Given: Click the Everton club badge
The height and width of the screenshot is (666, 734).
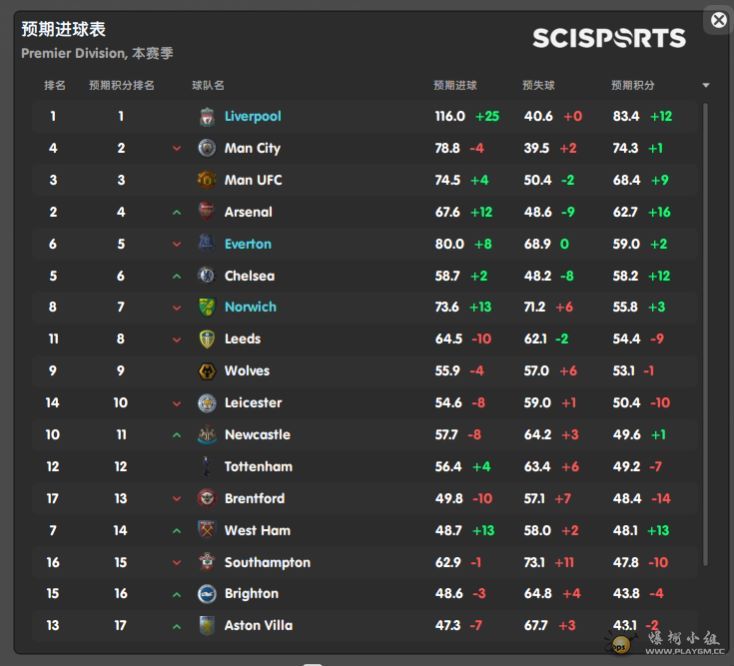Looking at the screenshot, I should coord(206,243).
